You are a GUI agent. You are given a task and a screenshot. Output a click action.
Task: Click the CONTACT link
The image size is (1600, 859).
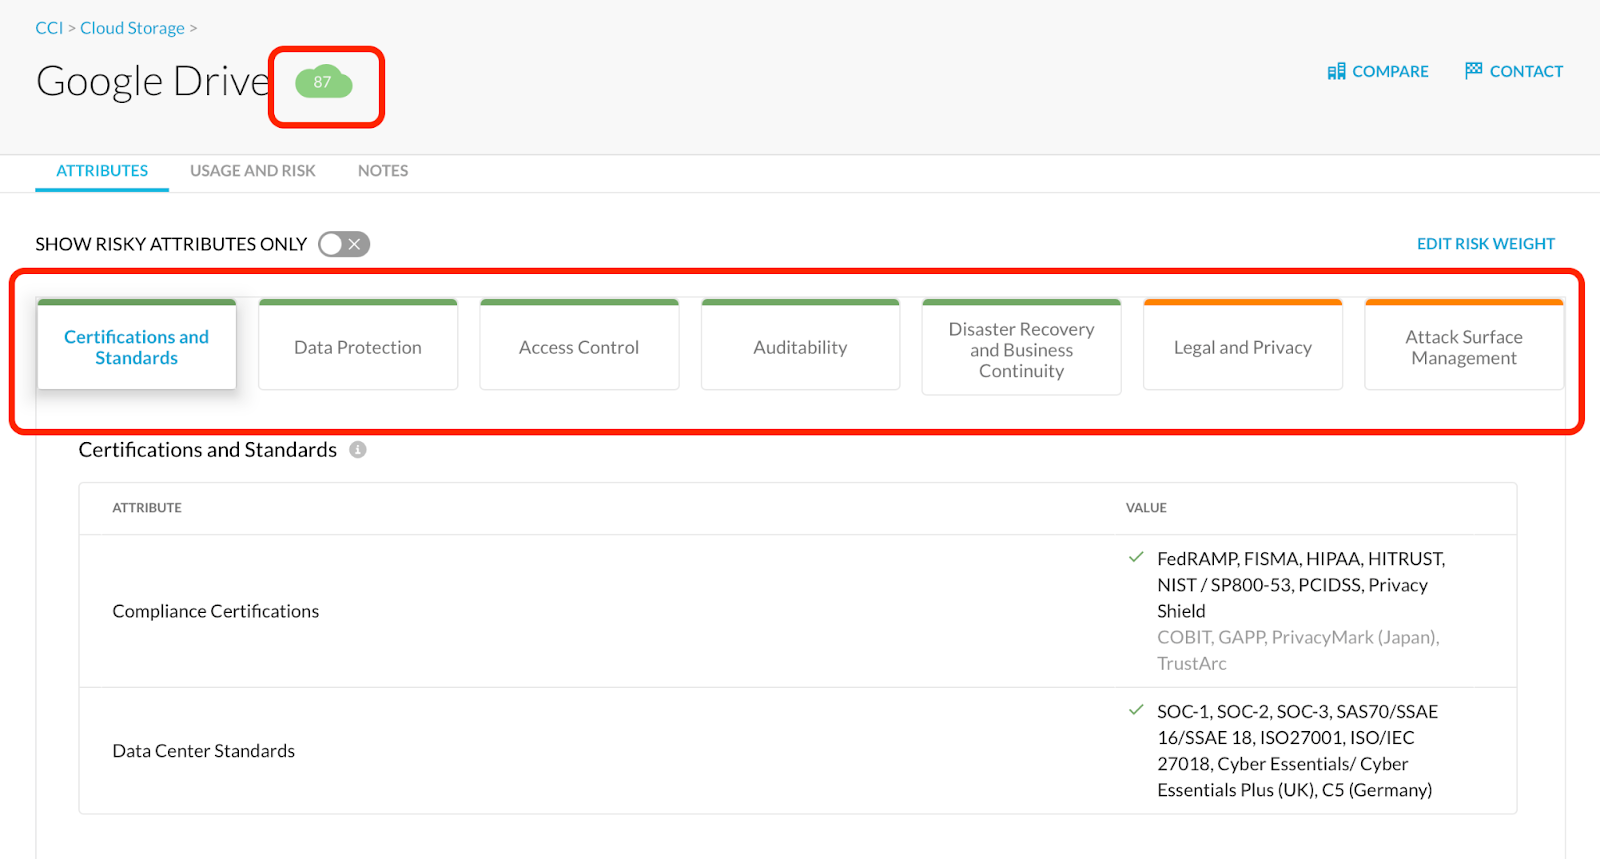[x=1514, y=71]
